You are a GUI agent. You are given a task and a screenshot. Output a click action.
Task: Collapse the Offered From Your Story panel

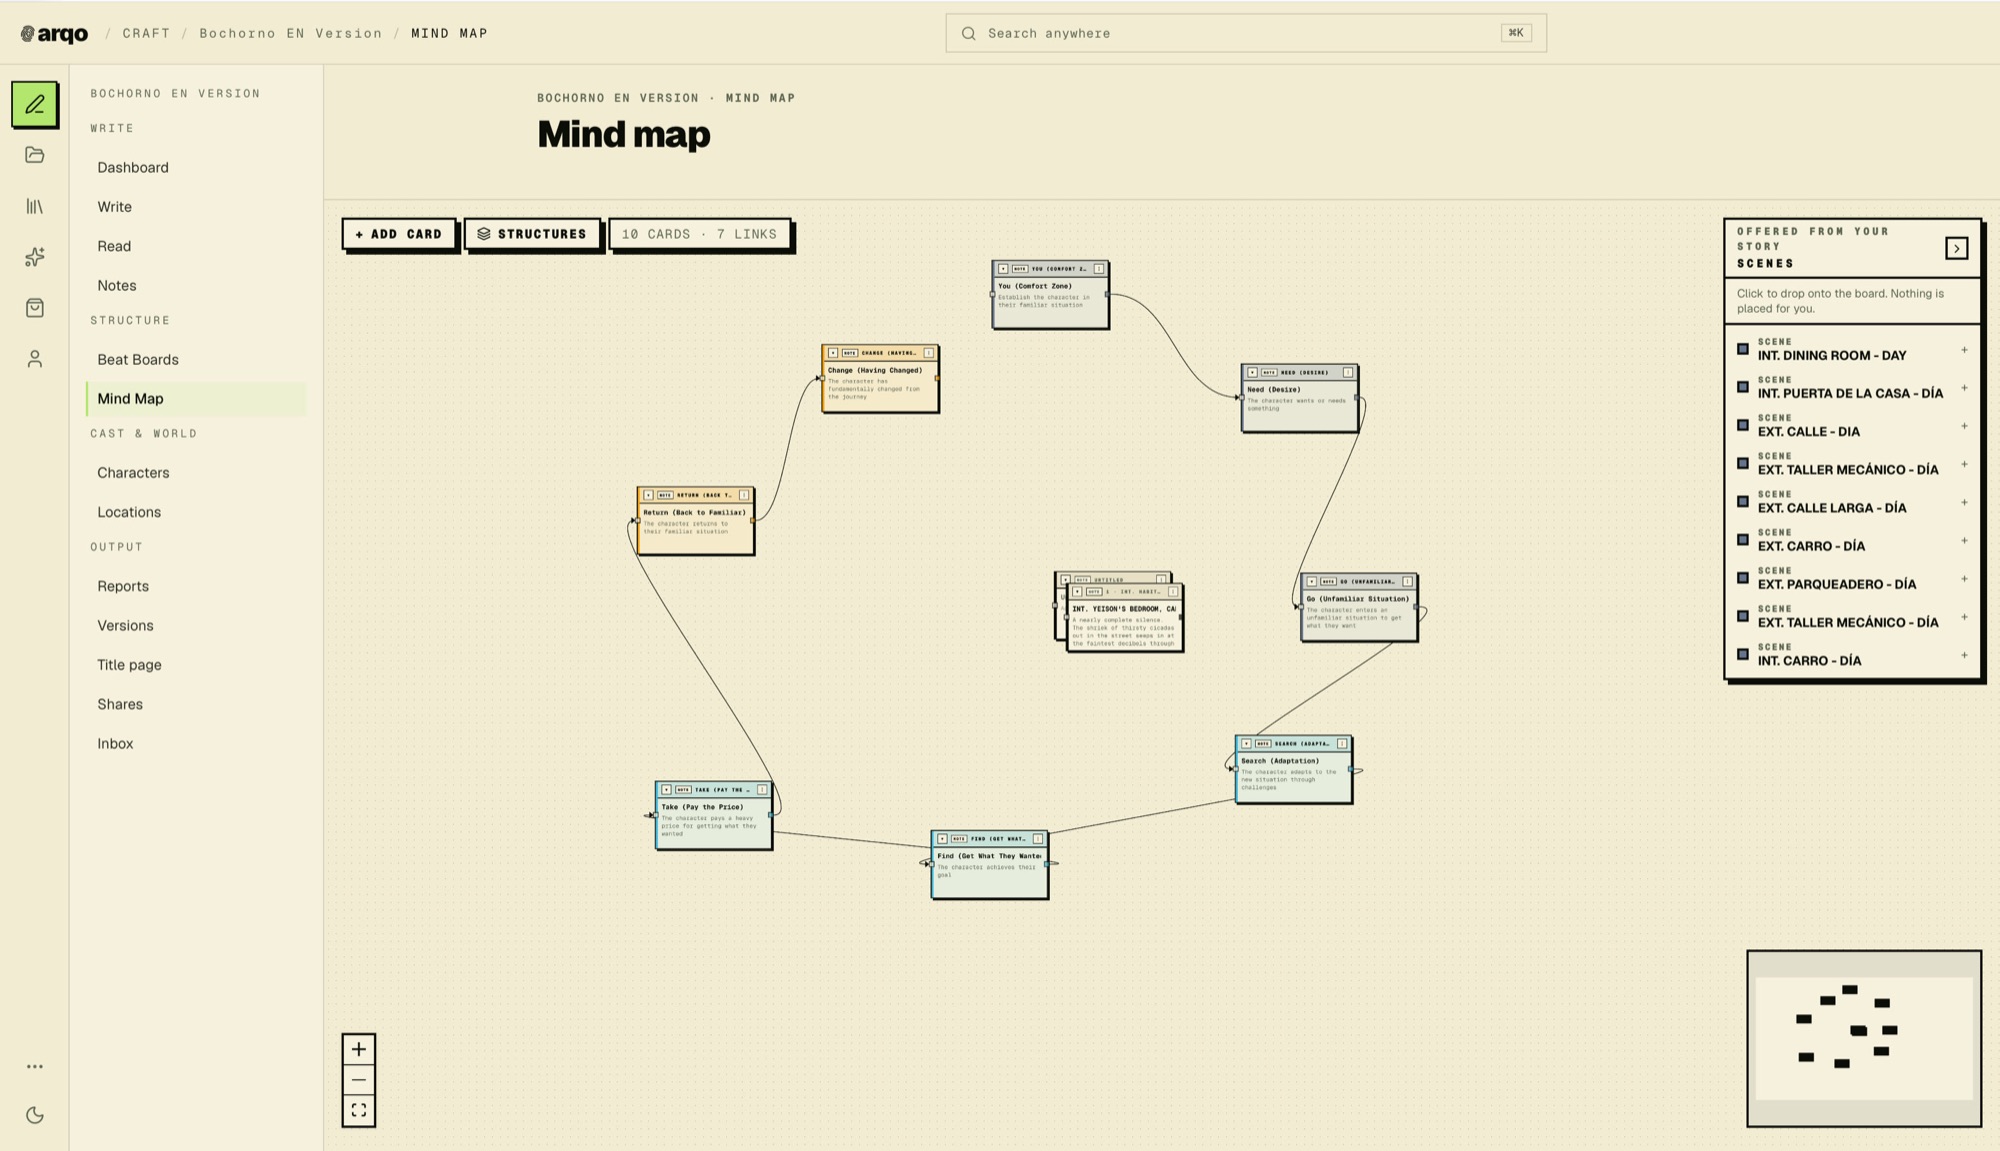tap(1957, 248)
